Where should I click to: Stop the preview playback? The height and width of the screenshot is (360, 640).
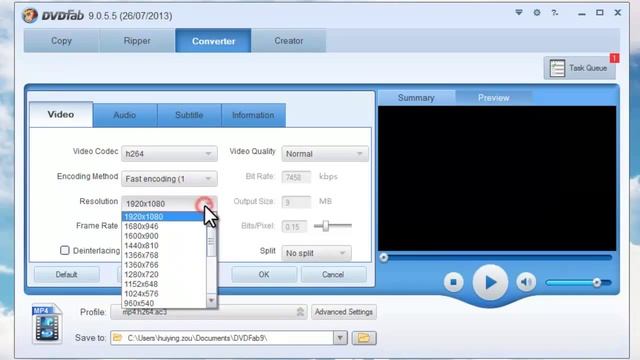453,282
